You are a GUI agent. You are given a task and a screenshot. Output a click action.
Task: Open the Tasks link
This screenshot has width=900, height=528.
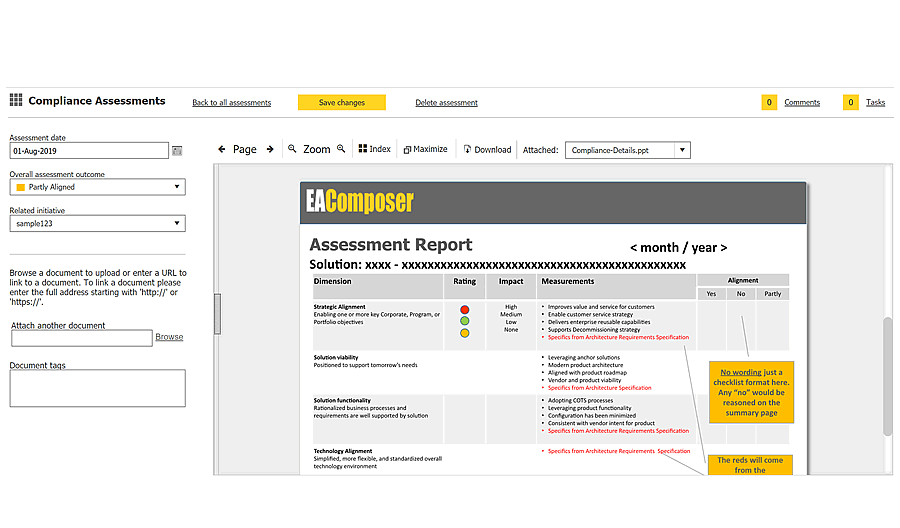pyautogui.click(x=875, y=103)
